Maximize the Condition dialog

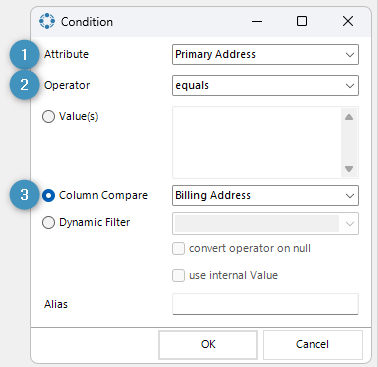point(302,21)
